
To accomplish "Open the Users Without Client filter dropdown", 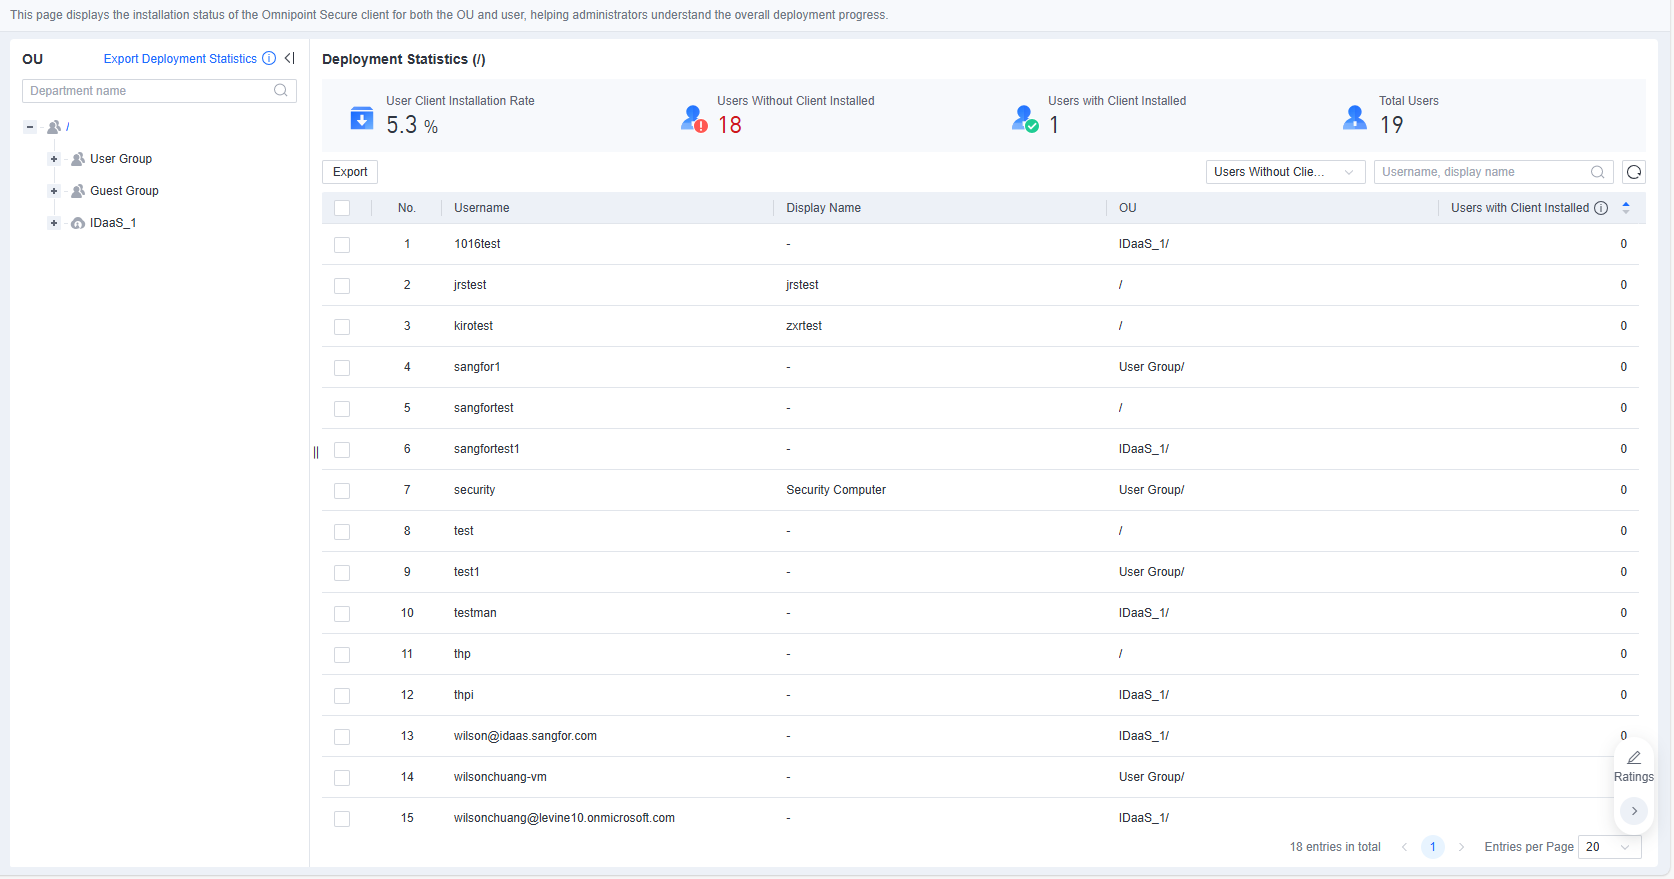I will pos(1285,172).
